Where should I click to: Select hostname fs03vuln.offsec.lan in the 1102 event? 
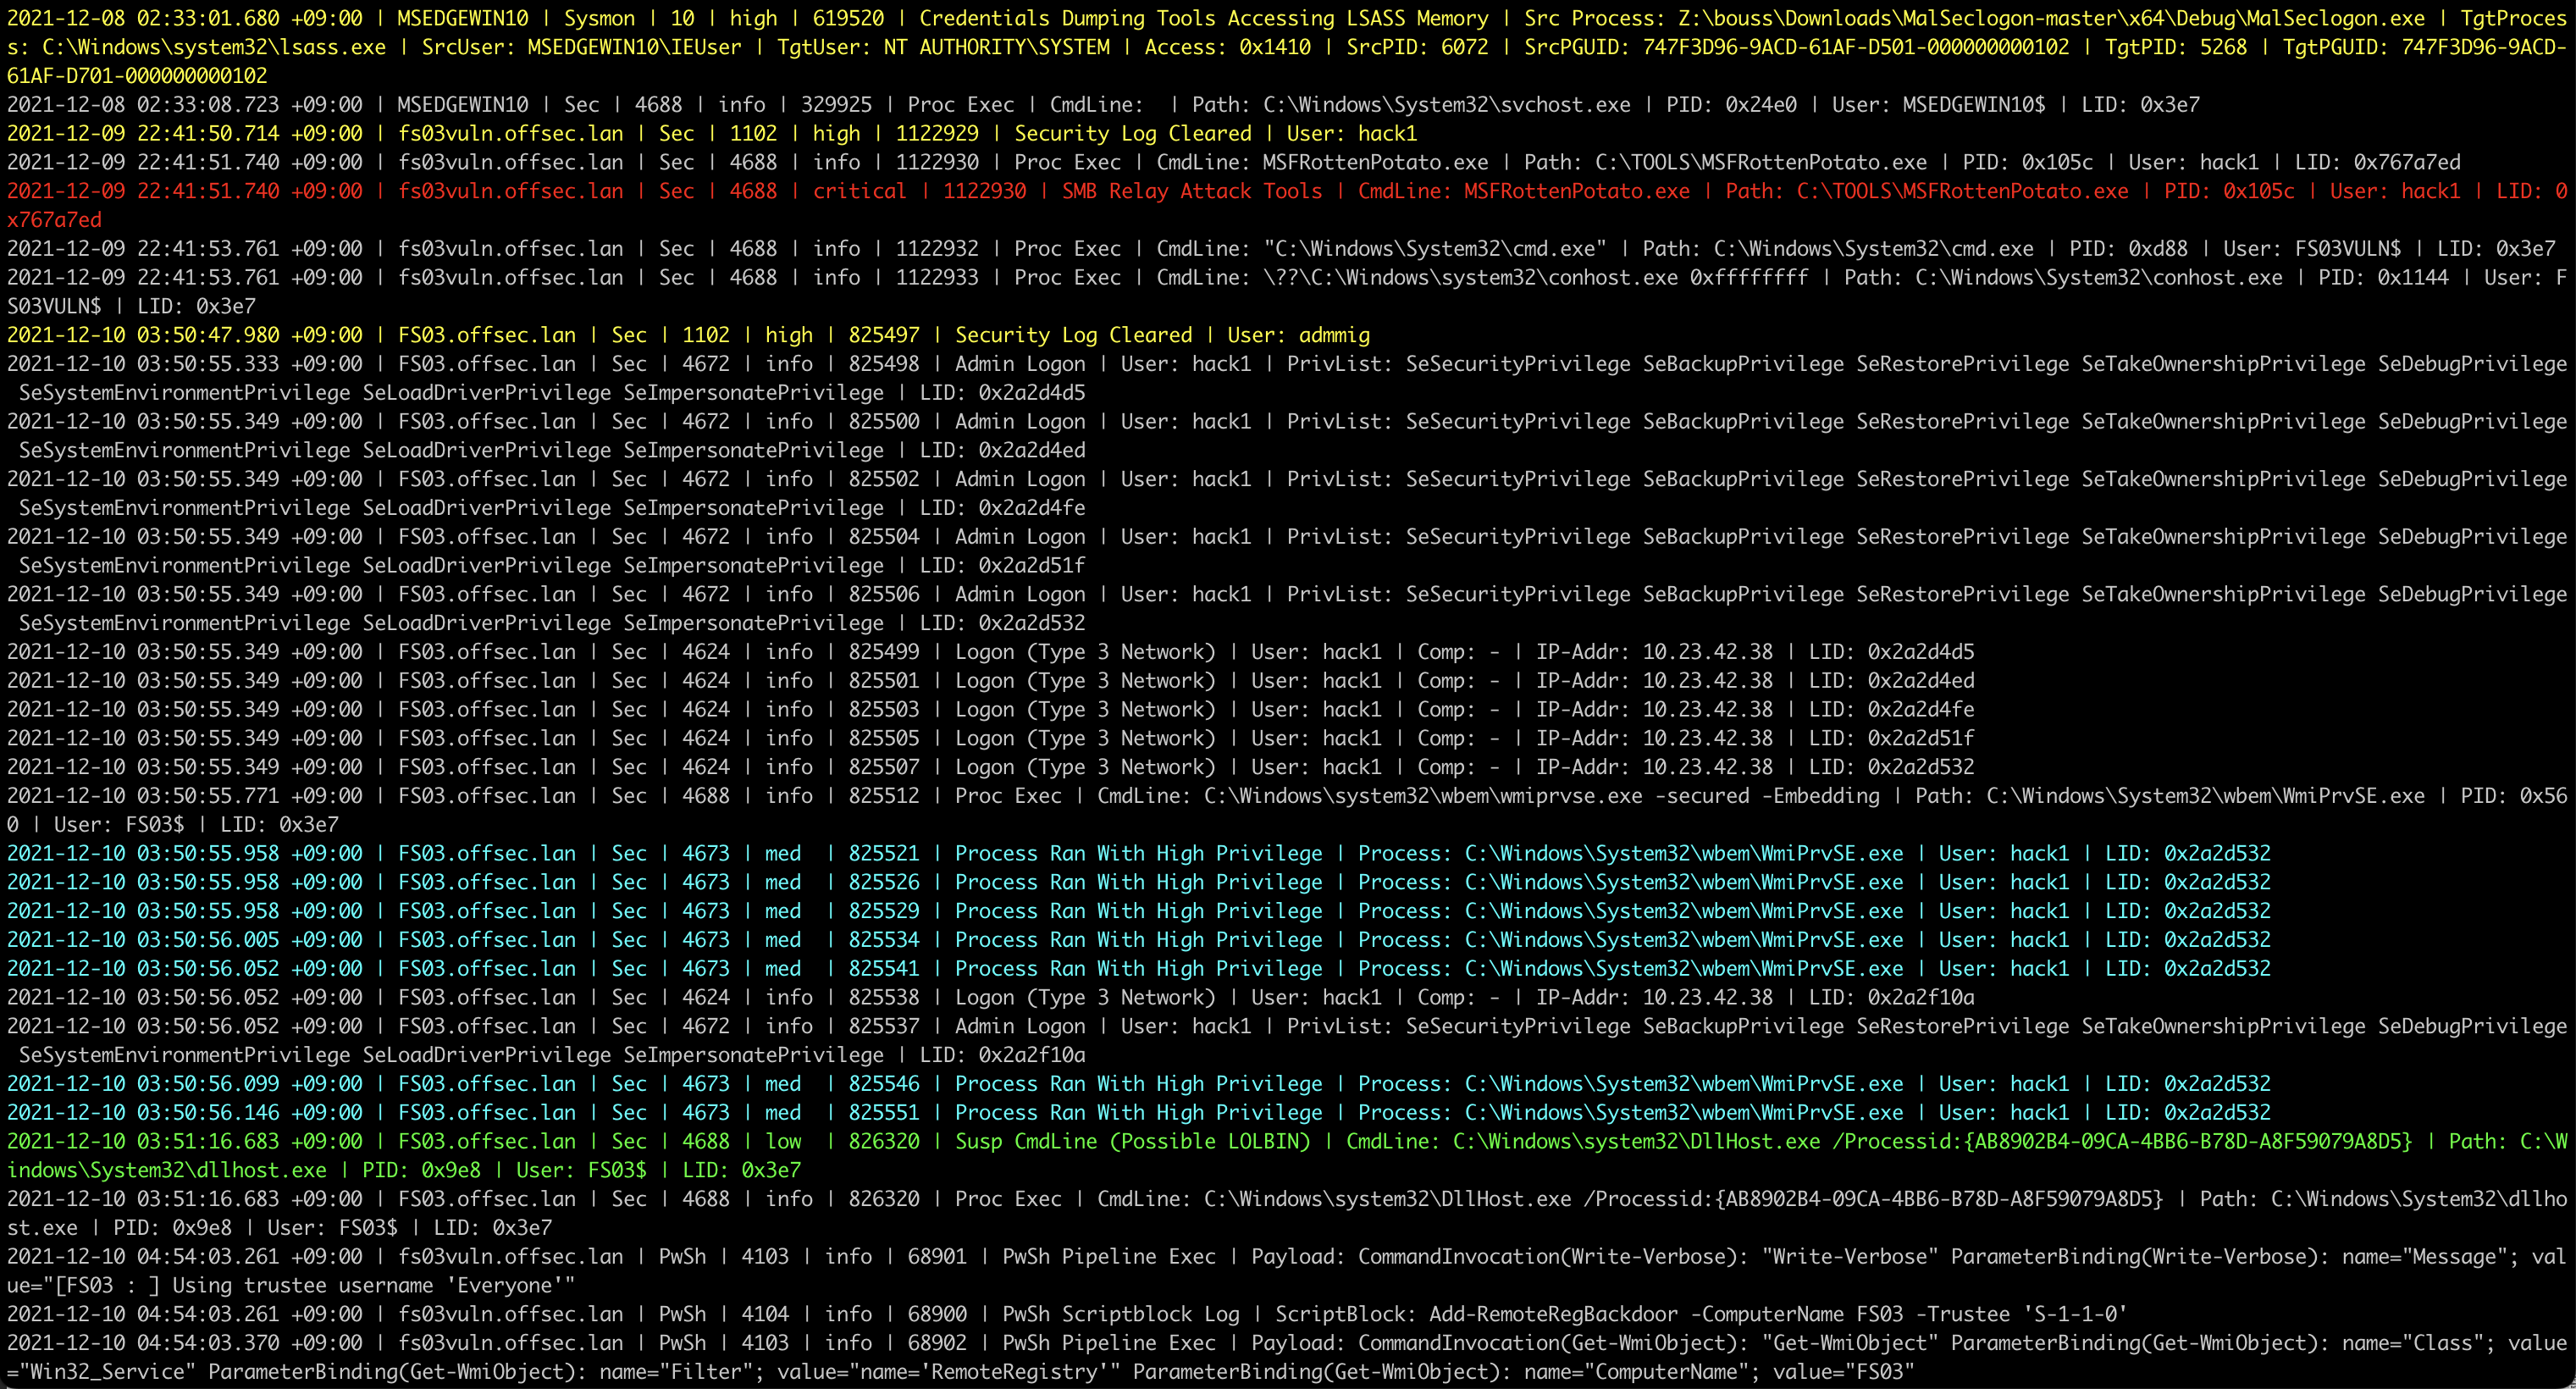510,133
